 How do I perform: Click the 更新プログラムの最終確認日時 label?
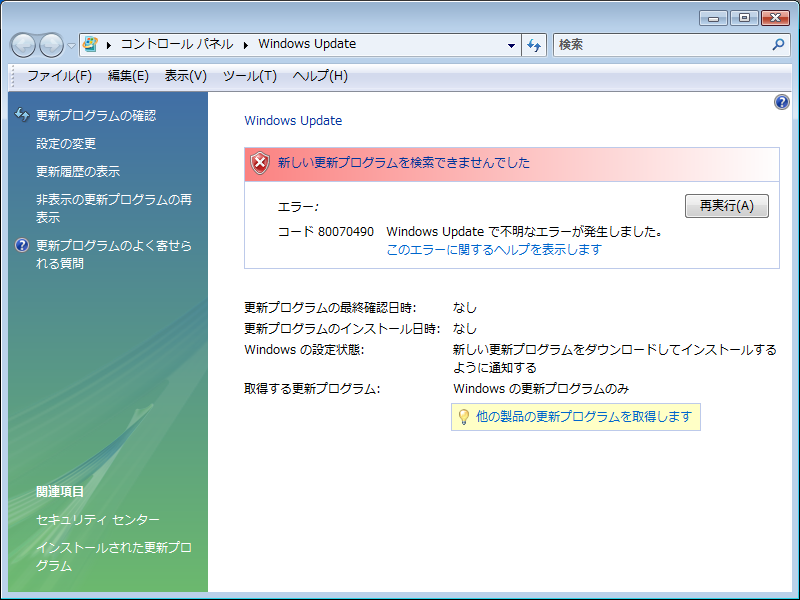pos(330,308)
